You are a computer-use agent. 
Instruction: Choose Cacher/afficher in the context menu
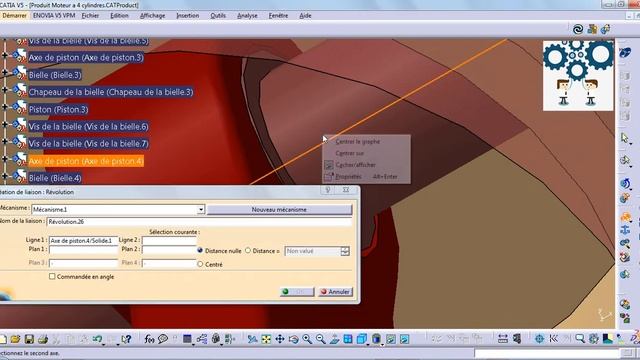click(x=356, y=165)
